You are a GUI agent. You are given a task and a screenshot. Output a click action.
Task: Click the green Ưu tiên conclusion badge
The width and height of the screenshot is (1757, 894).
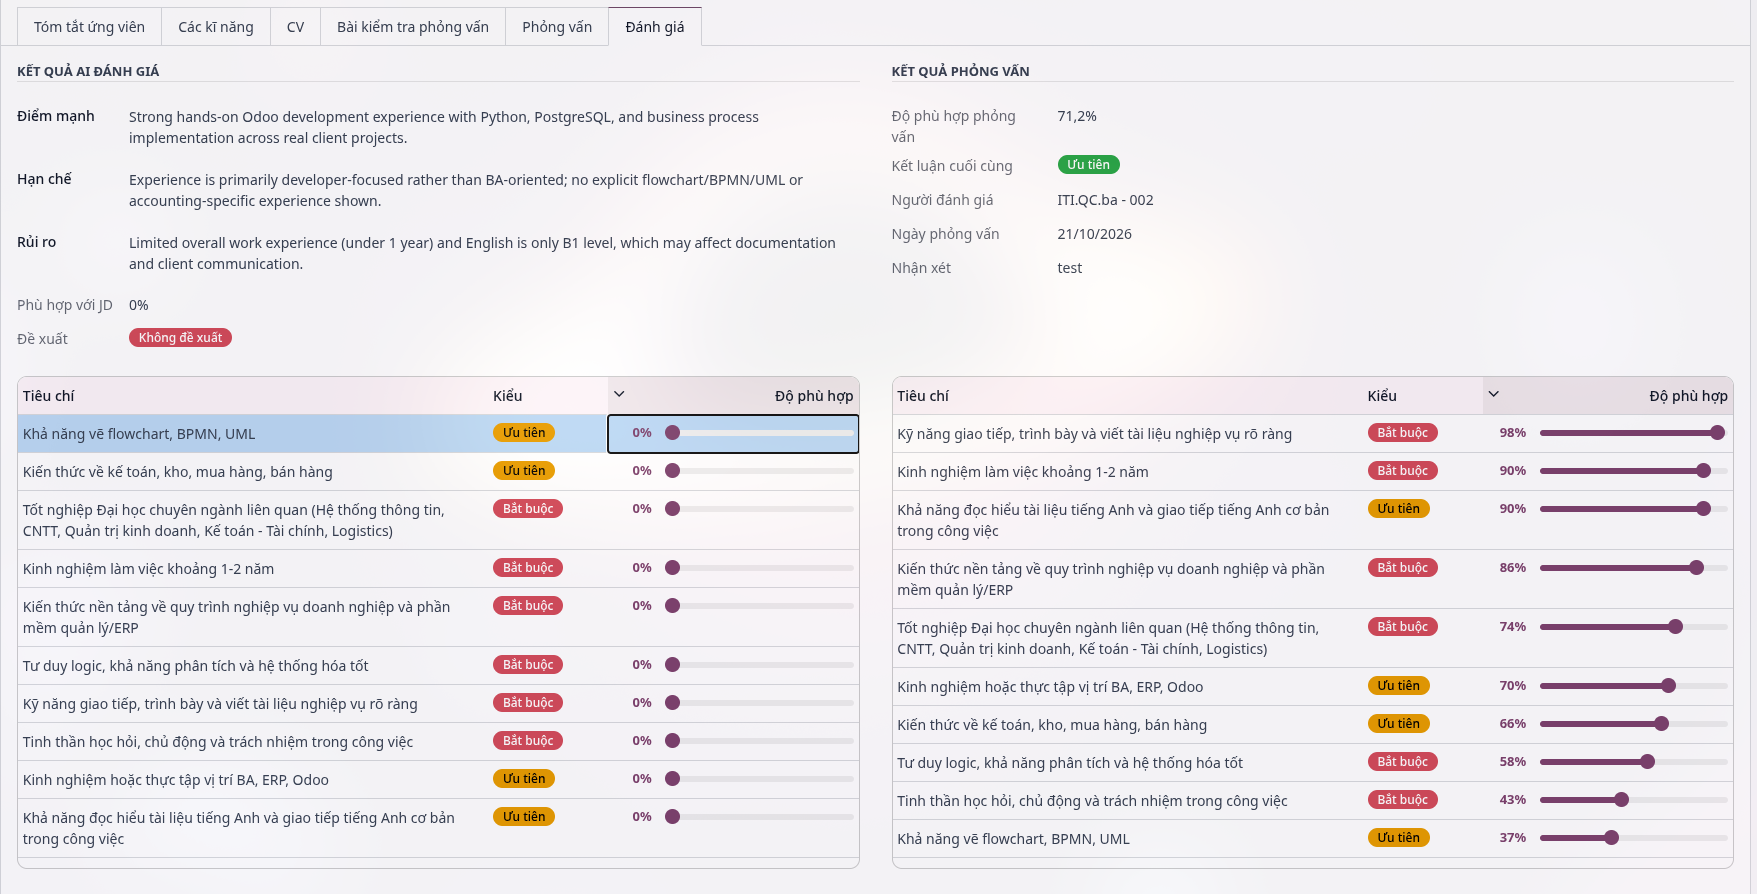[x=1088, y=165]
